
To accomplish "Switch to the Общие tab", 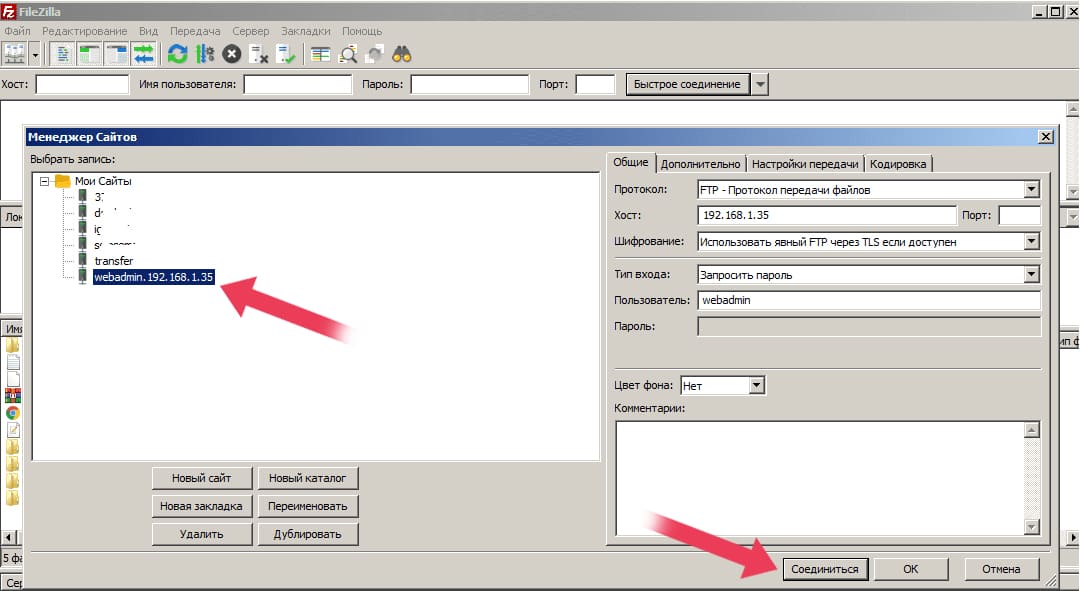I will (x=631, y=163).
